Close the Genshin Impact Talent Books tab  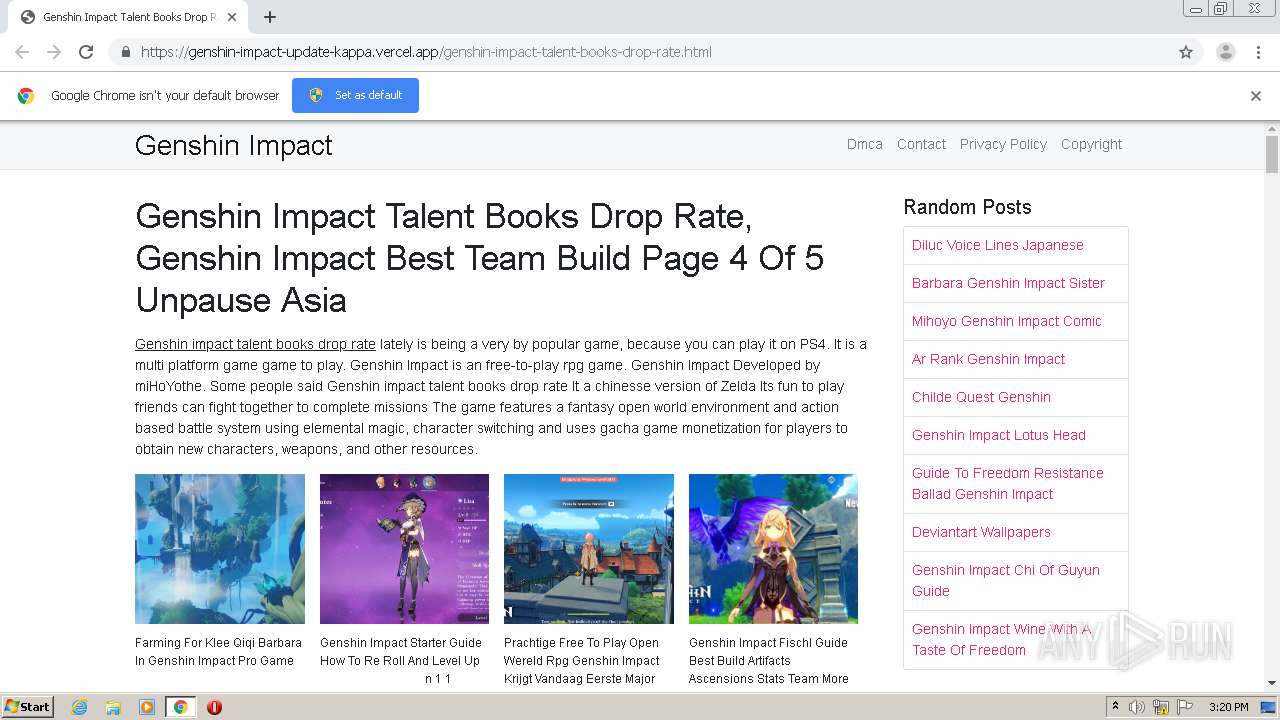click(232, 17)
